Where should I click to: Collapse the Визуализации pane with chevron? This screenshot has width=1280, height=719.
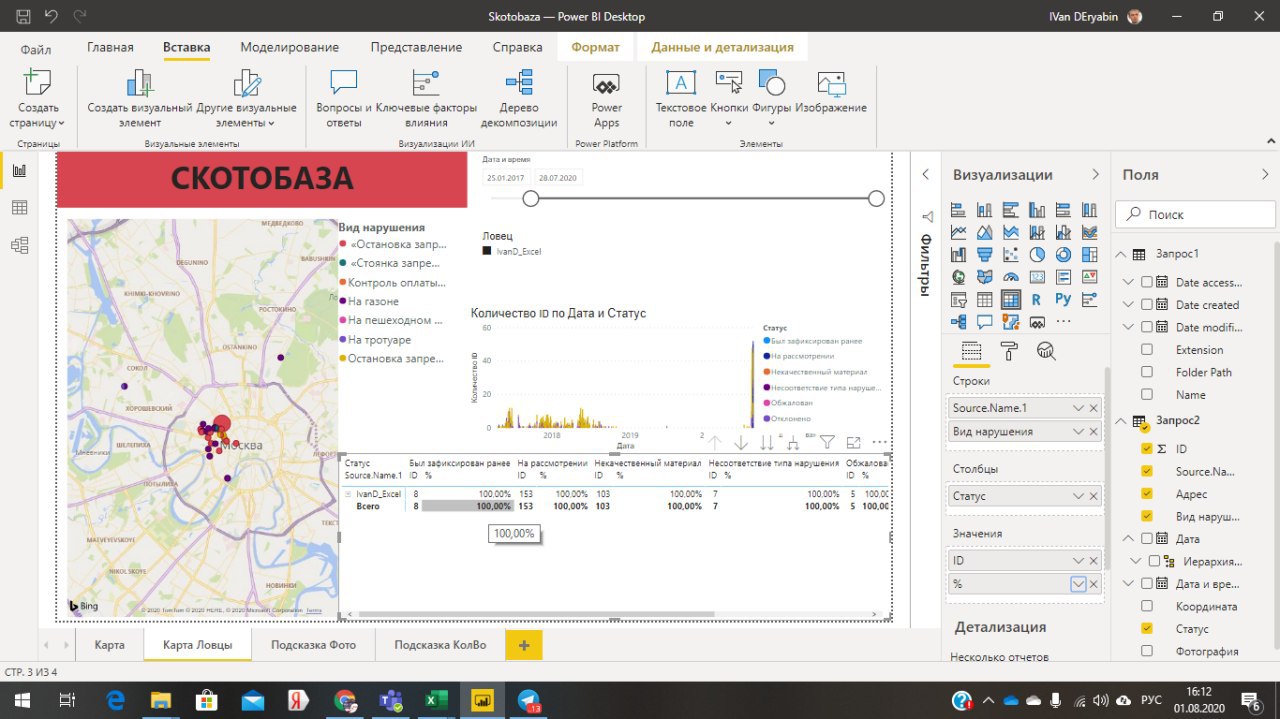click(1096, 174)
